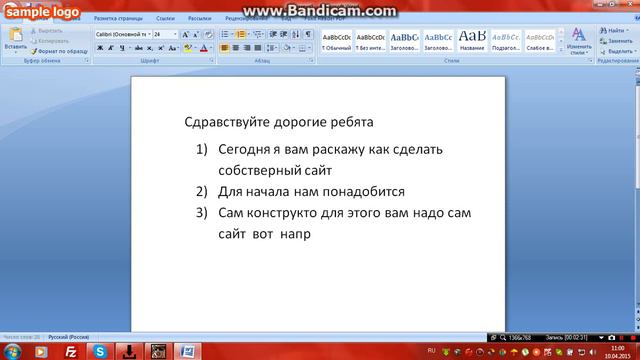Apply the Без интервала style
The width and height of the screenshot is (640, 360).
(x=370, y=41)
